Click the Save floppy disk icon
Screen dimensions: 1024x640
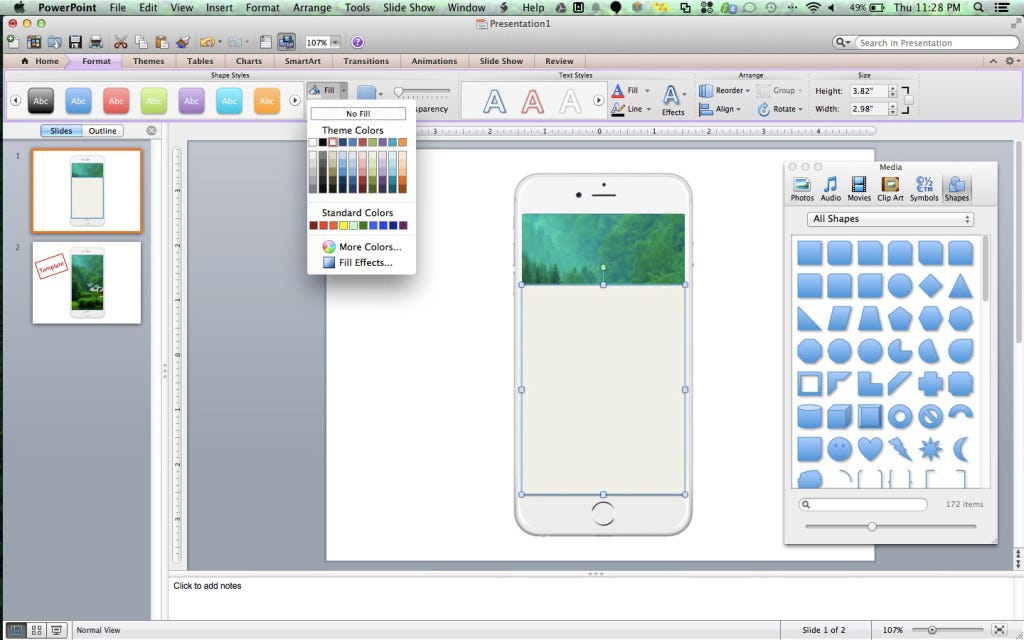click(x=75, y=42)
